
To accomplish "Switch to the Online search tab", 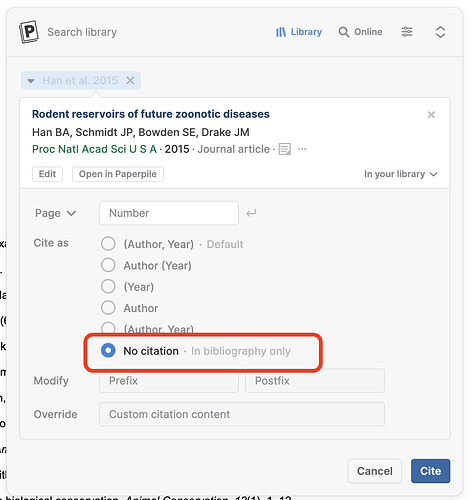I will click(360, 32).
